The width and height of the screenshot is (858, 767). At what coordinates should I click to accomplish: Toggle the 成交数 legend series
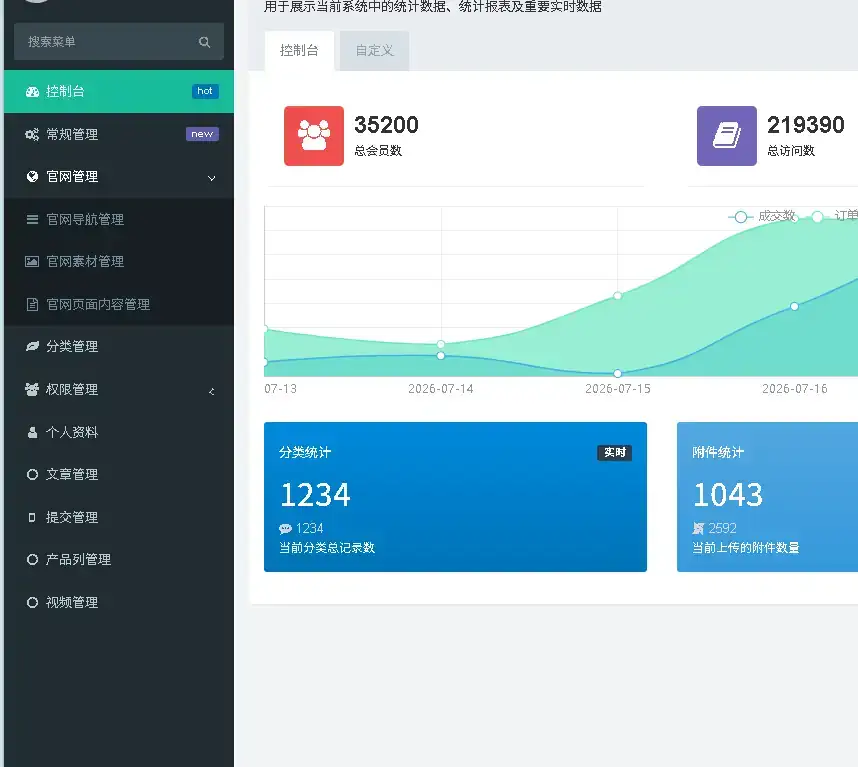click(762, 216)
